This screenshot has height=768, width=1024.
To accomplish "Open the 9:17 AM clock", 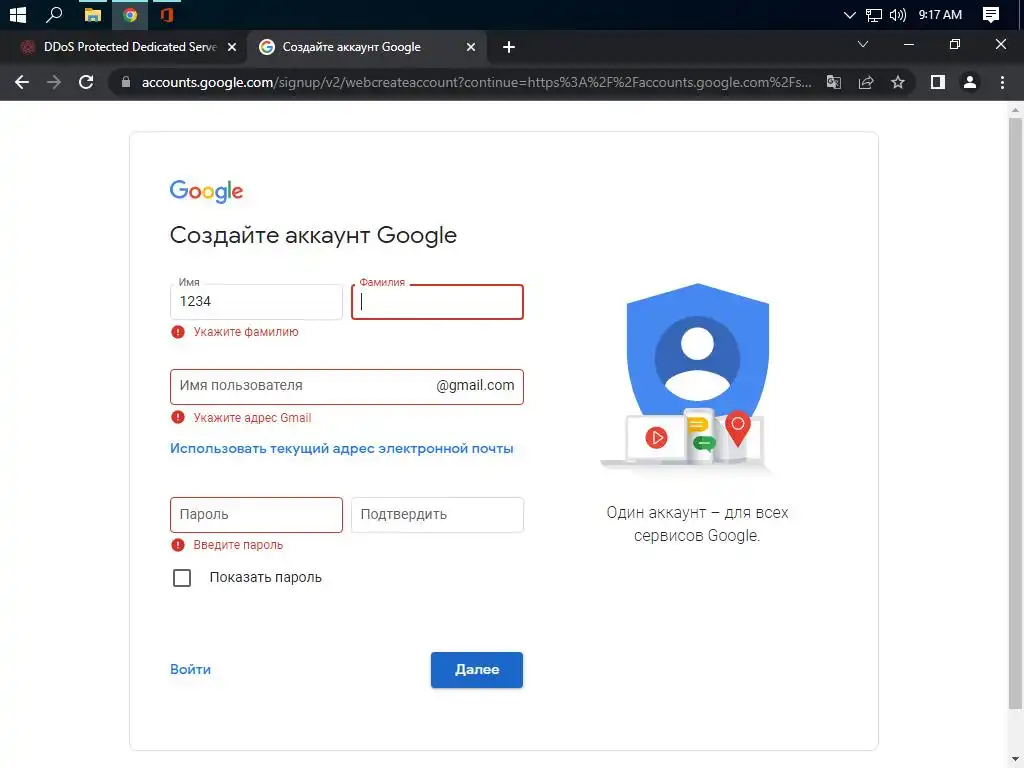I will [940, 14].
